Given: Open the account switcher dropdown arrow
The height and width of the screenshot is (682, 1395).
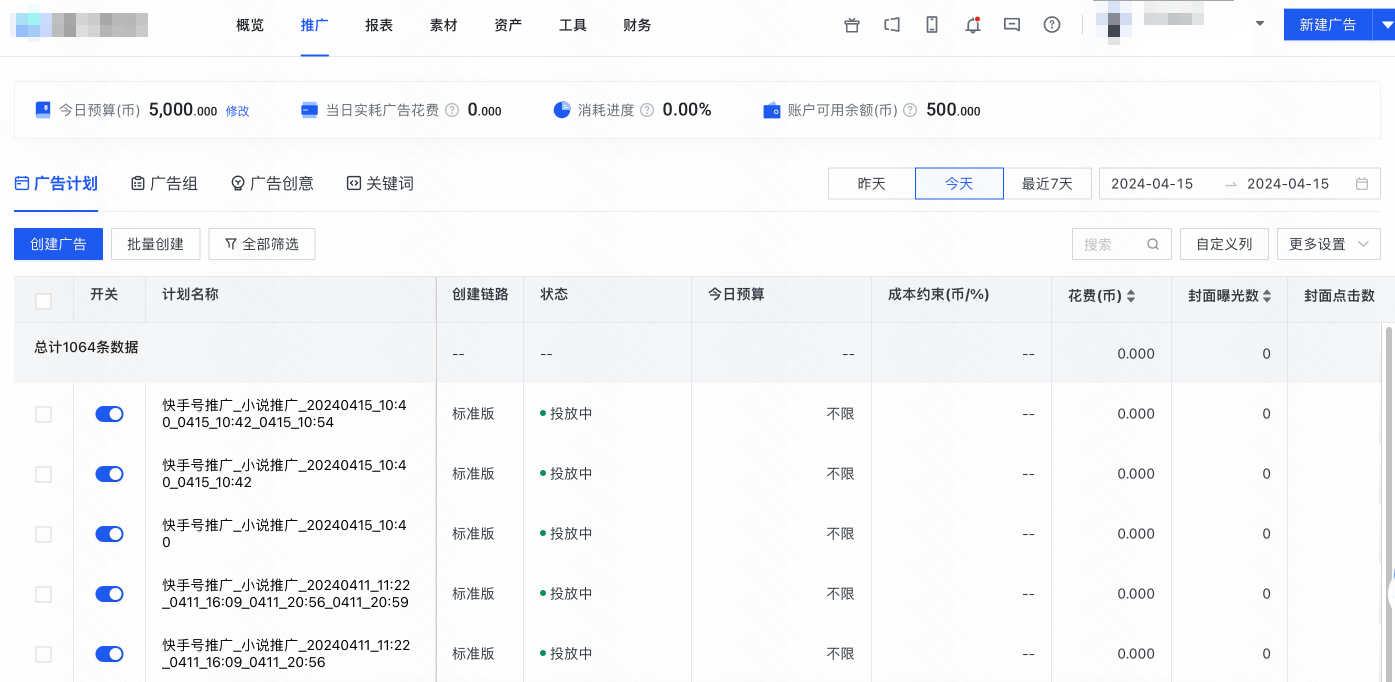Looking at the screenshot, I should (1258, 22).
